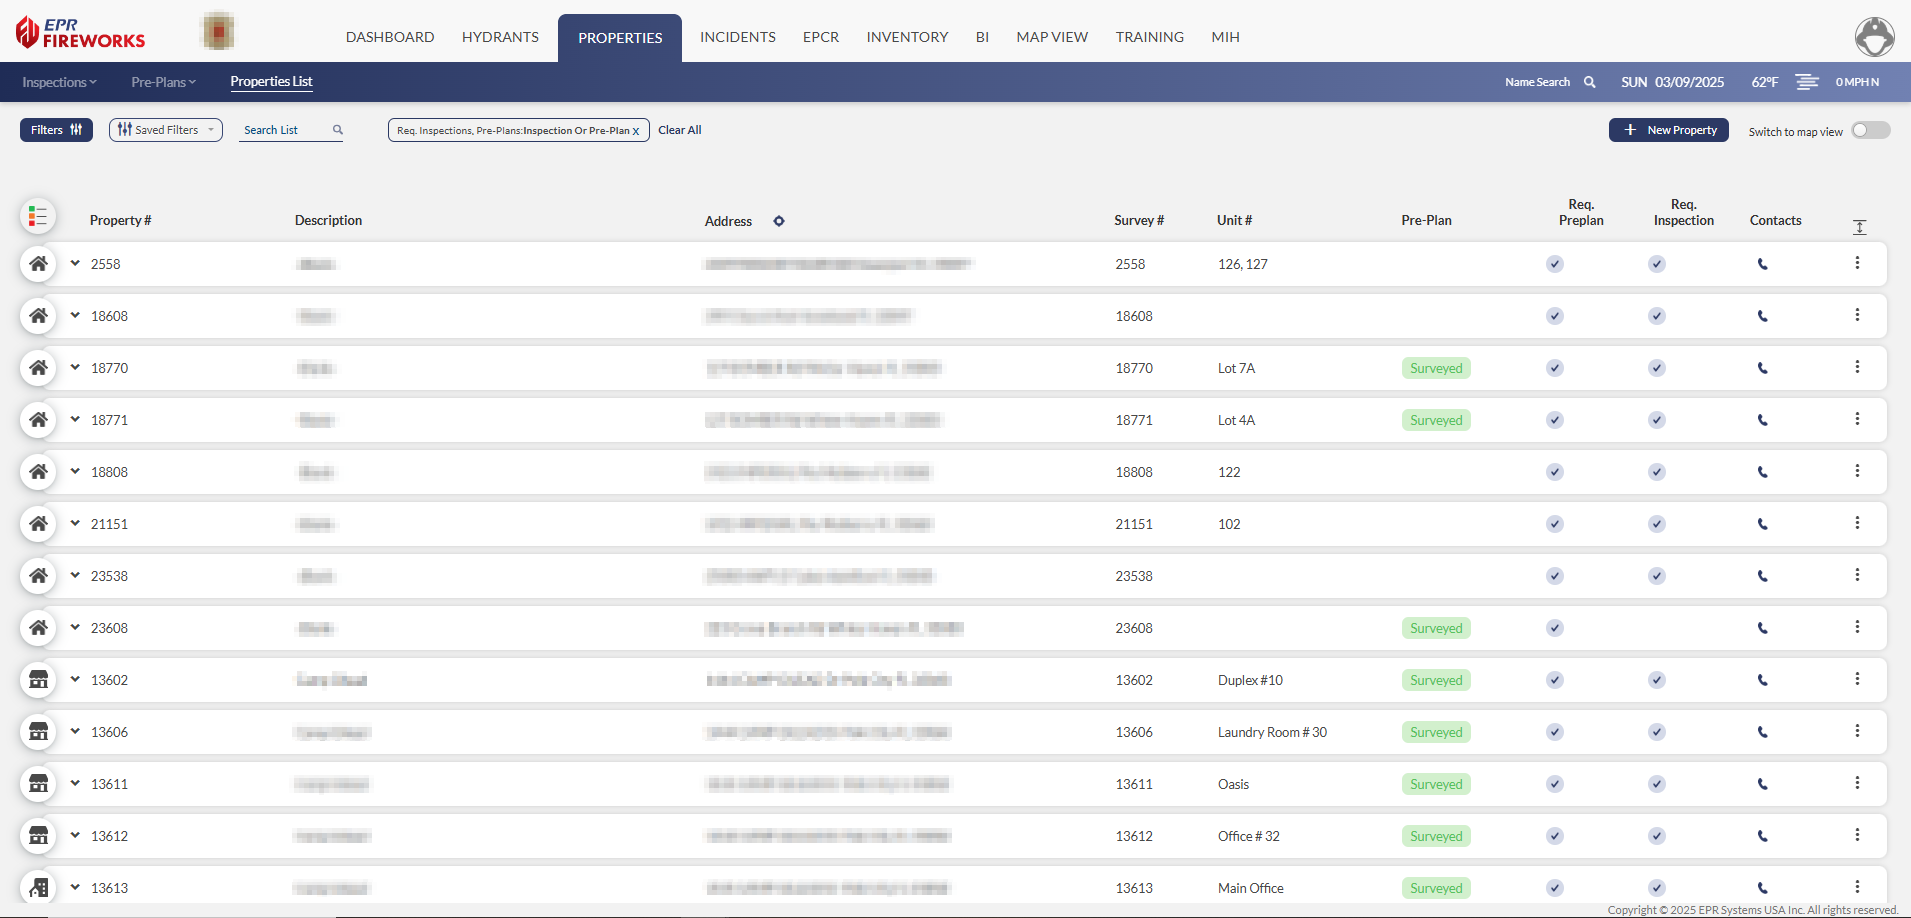
Task: Click the address sort icon in header
Action: coord(779,221)
